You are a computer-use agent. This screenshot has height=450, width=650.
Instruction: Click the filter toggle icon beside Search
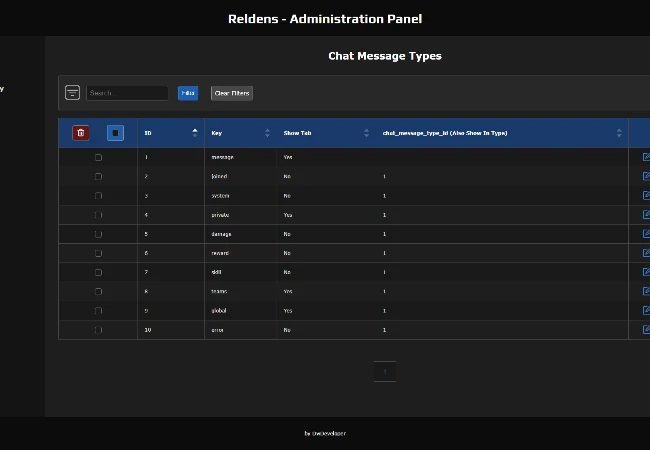click(73, 93)
